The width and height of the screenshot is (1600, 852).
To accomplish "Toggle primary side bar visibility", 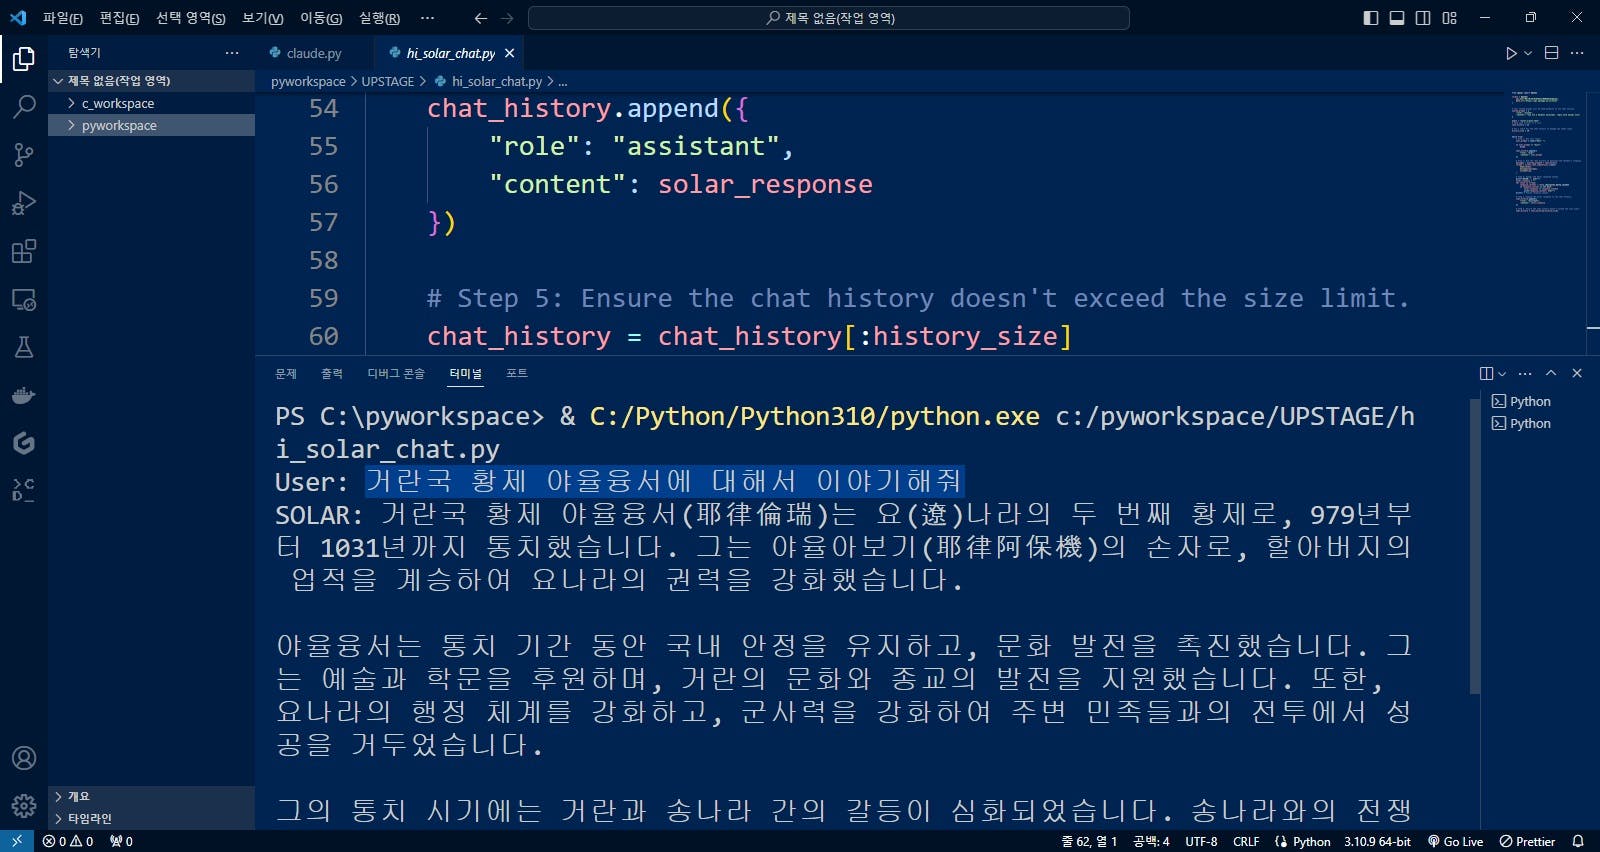I will (1371, 18).
